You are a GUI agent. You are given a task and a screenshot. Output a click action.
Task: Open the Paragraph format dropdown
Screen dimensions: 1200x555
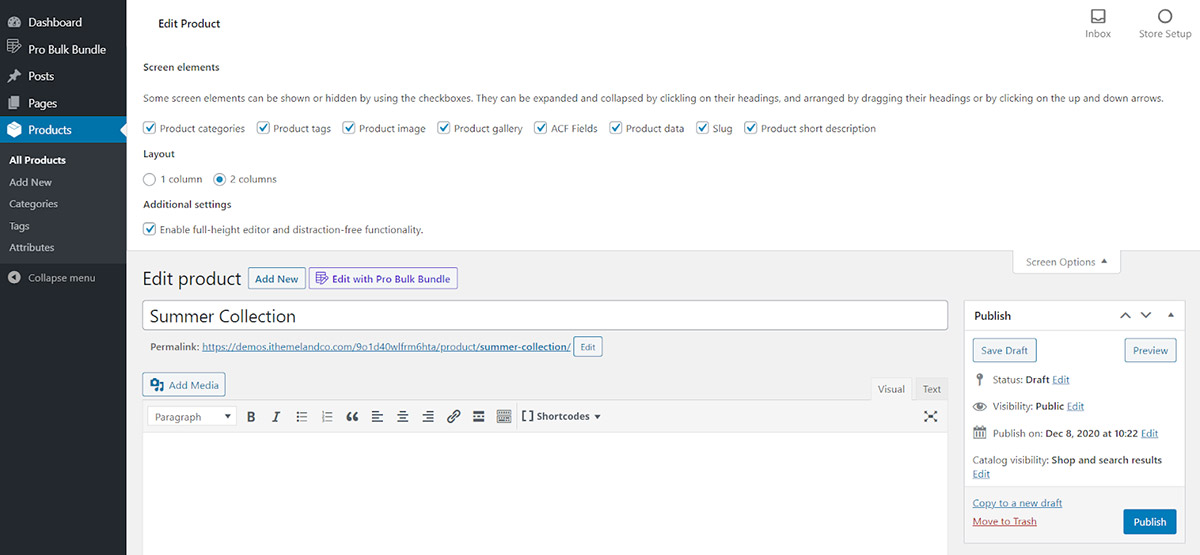tap(192, 417)
